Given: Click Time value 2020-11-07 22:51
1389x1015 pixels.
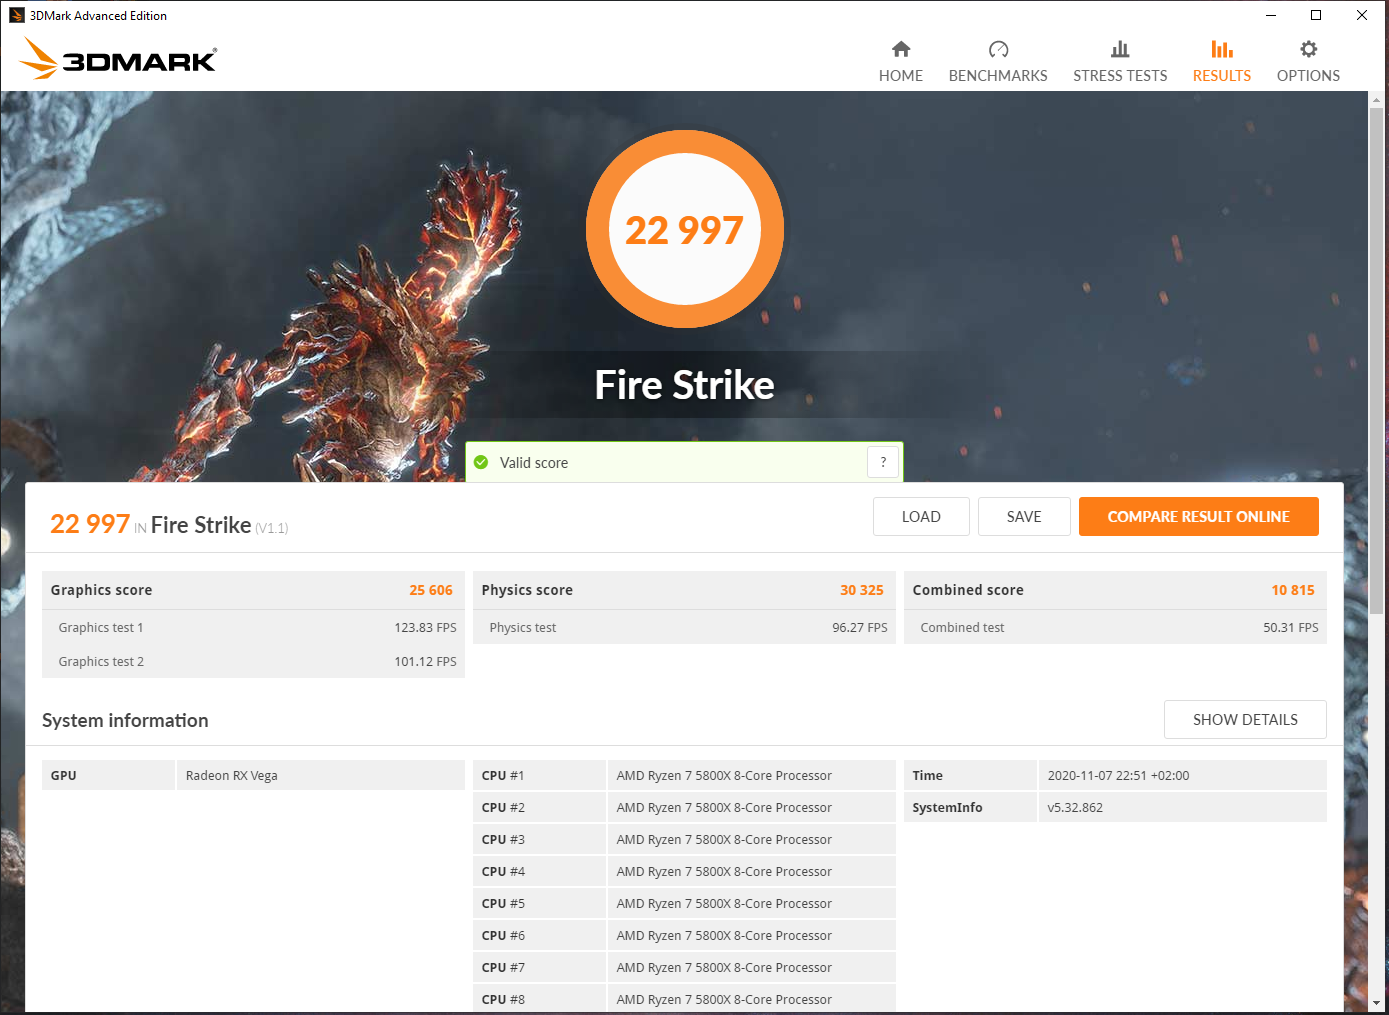Looking at the screenshot, I should point(1118,776).
